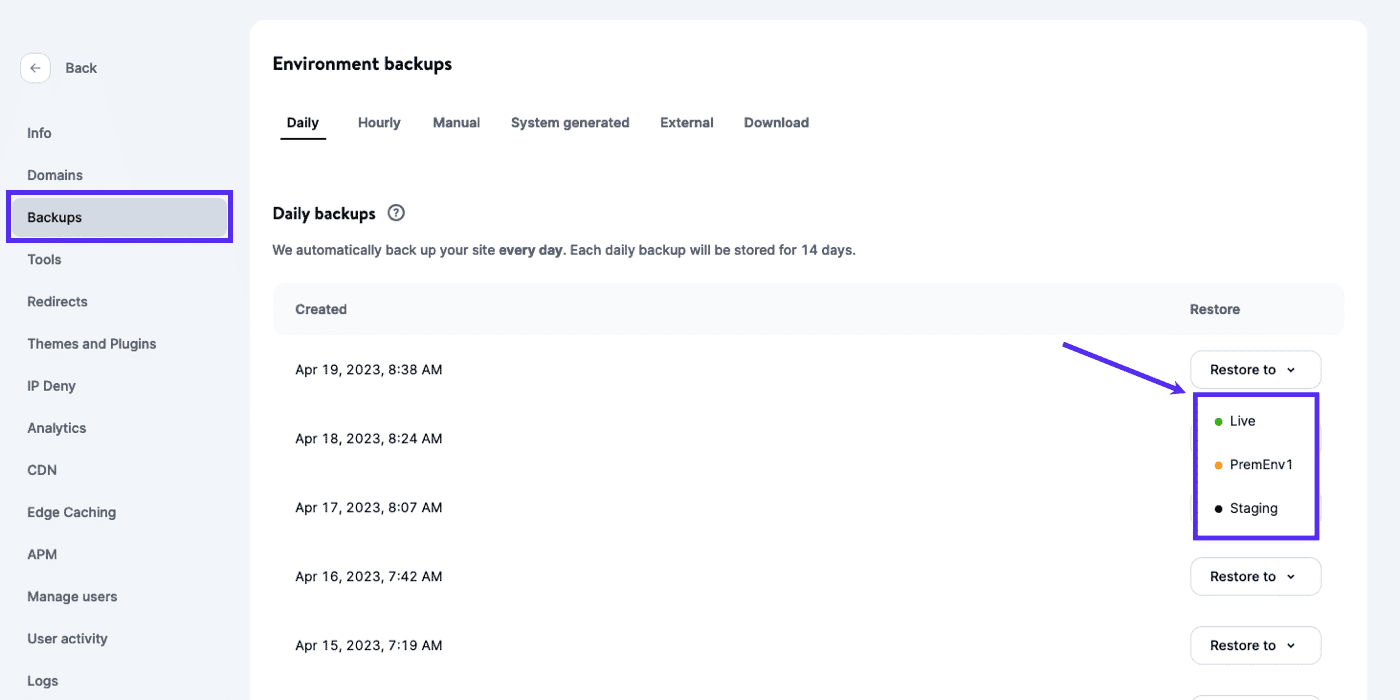
Task: Select Live as the restore target
Action: click(x=1240, y=420)
